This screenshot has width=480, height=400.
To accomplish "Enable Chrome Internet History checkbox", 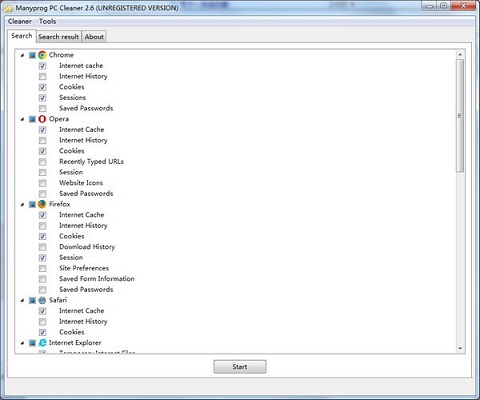I will coord(42,76).
